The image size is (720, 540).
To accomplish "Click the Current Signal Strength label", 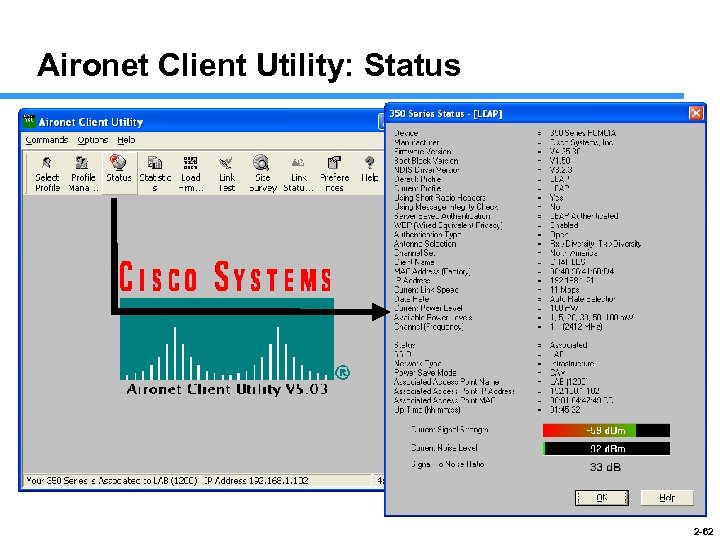I will pos(450,430).
